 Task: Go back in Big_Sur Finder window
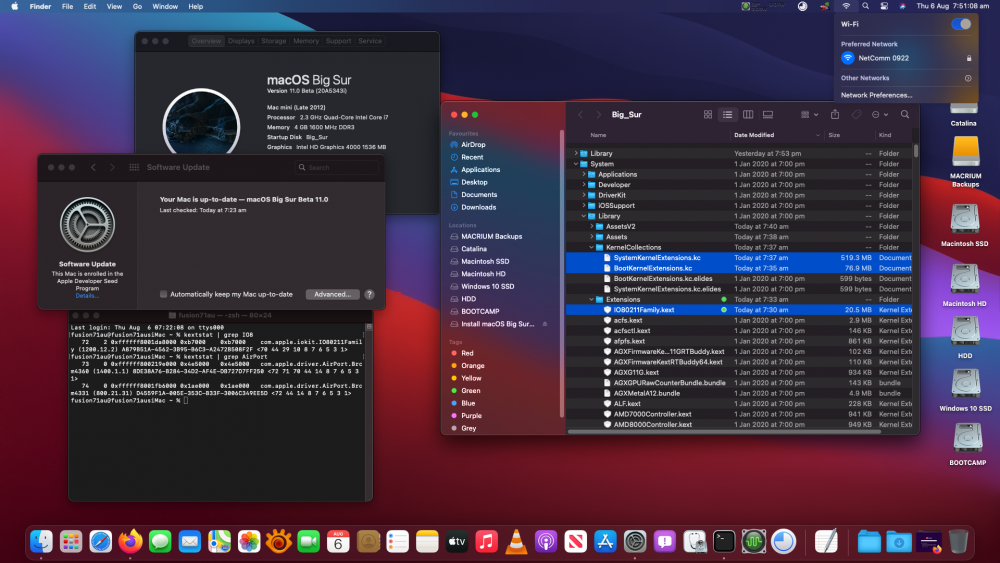[580, 115]
